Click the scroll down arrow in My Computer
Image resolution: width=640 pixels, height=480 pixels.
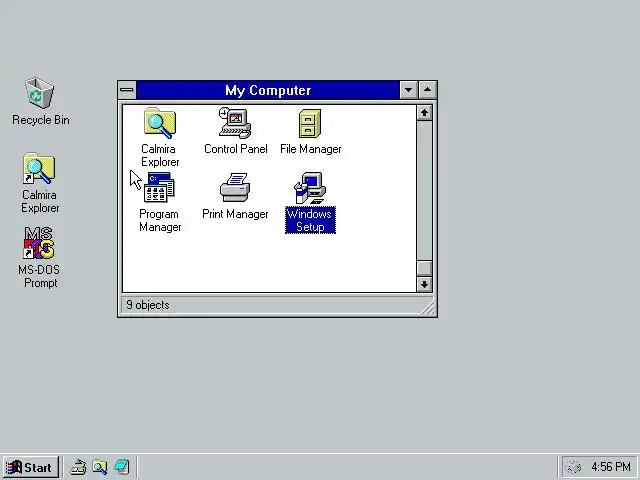tap(424, 284)
